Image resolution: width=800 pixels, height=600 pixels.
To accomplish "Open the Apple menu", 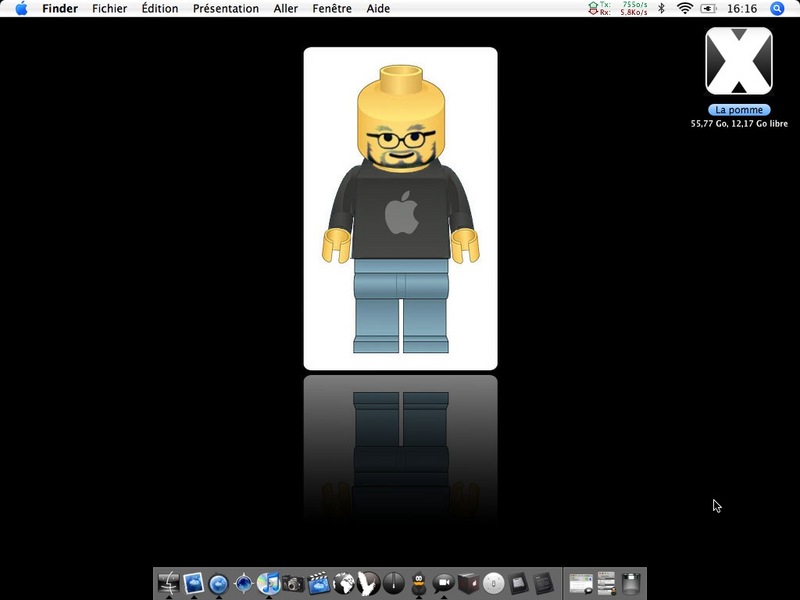I will pyautogui.click(x=21, y=8).
